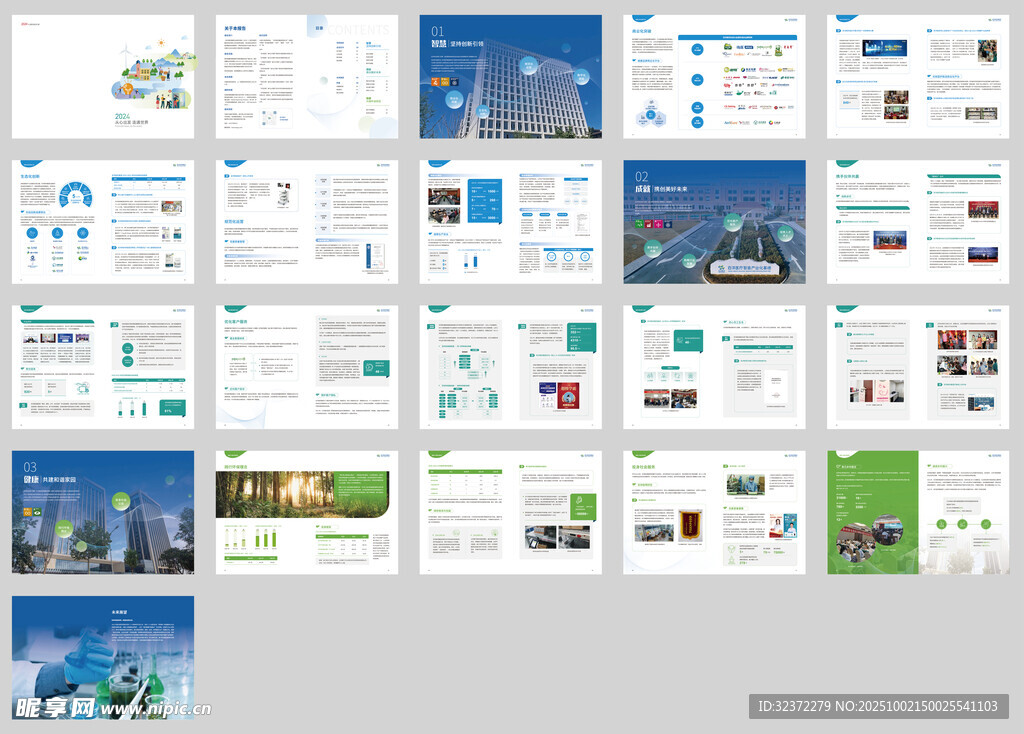
Task: Select the last green spread with circular photos
Action: [918, 512]
